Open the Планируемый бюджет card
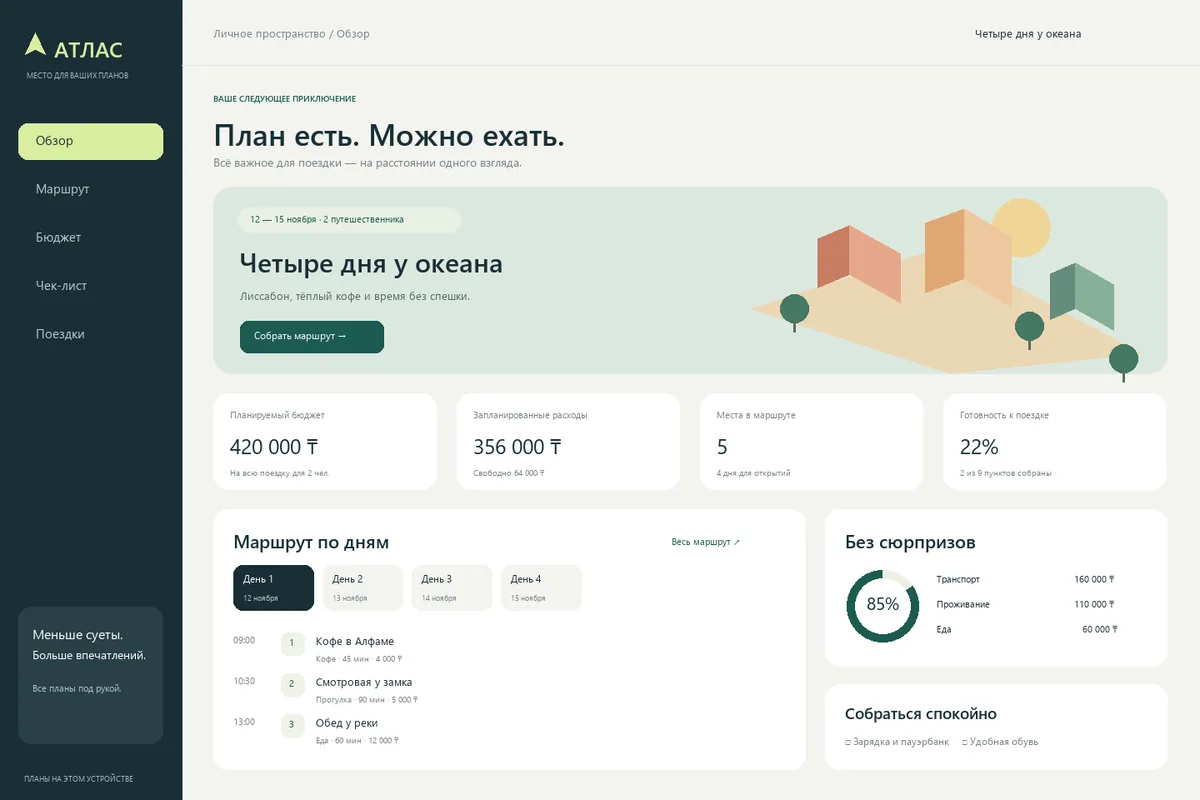The image size is (1200, 800). coord(325,442)
